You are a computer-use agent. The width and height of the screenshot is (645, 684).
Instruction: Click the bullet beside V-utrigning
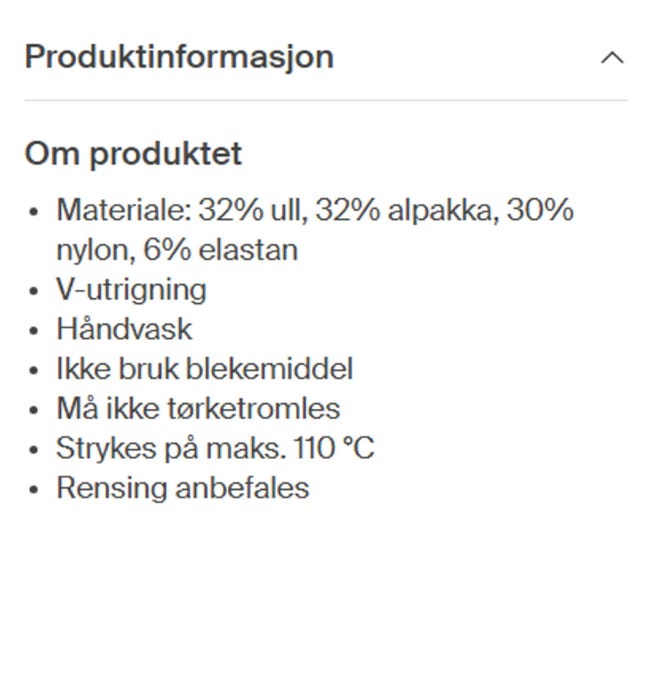click(x=35, y=292)
